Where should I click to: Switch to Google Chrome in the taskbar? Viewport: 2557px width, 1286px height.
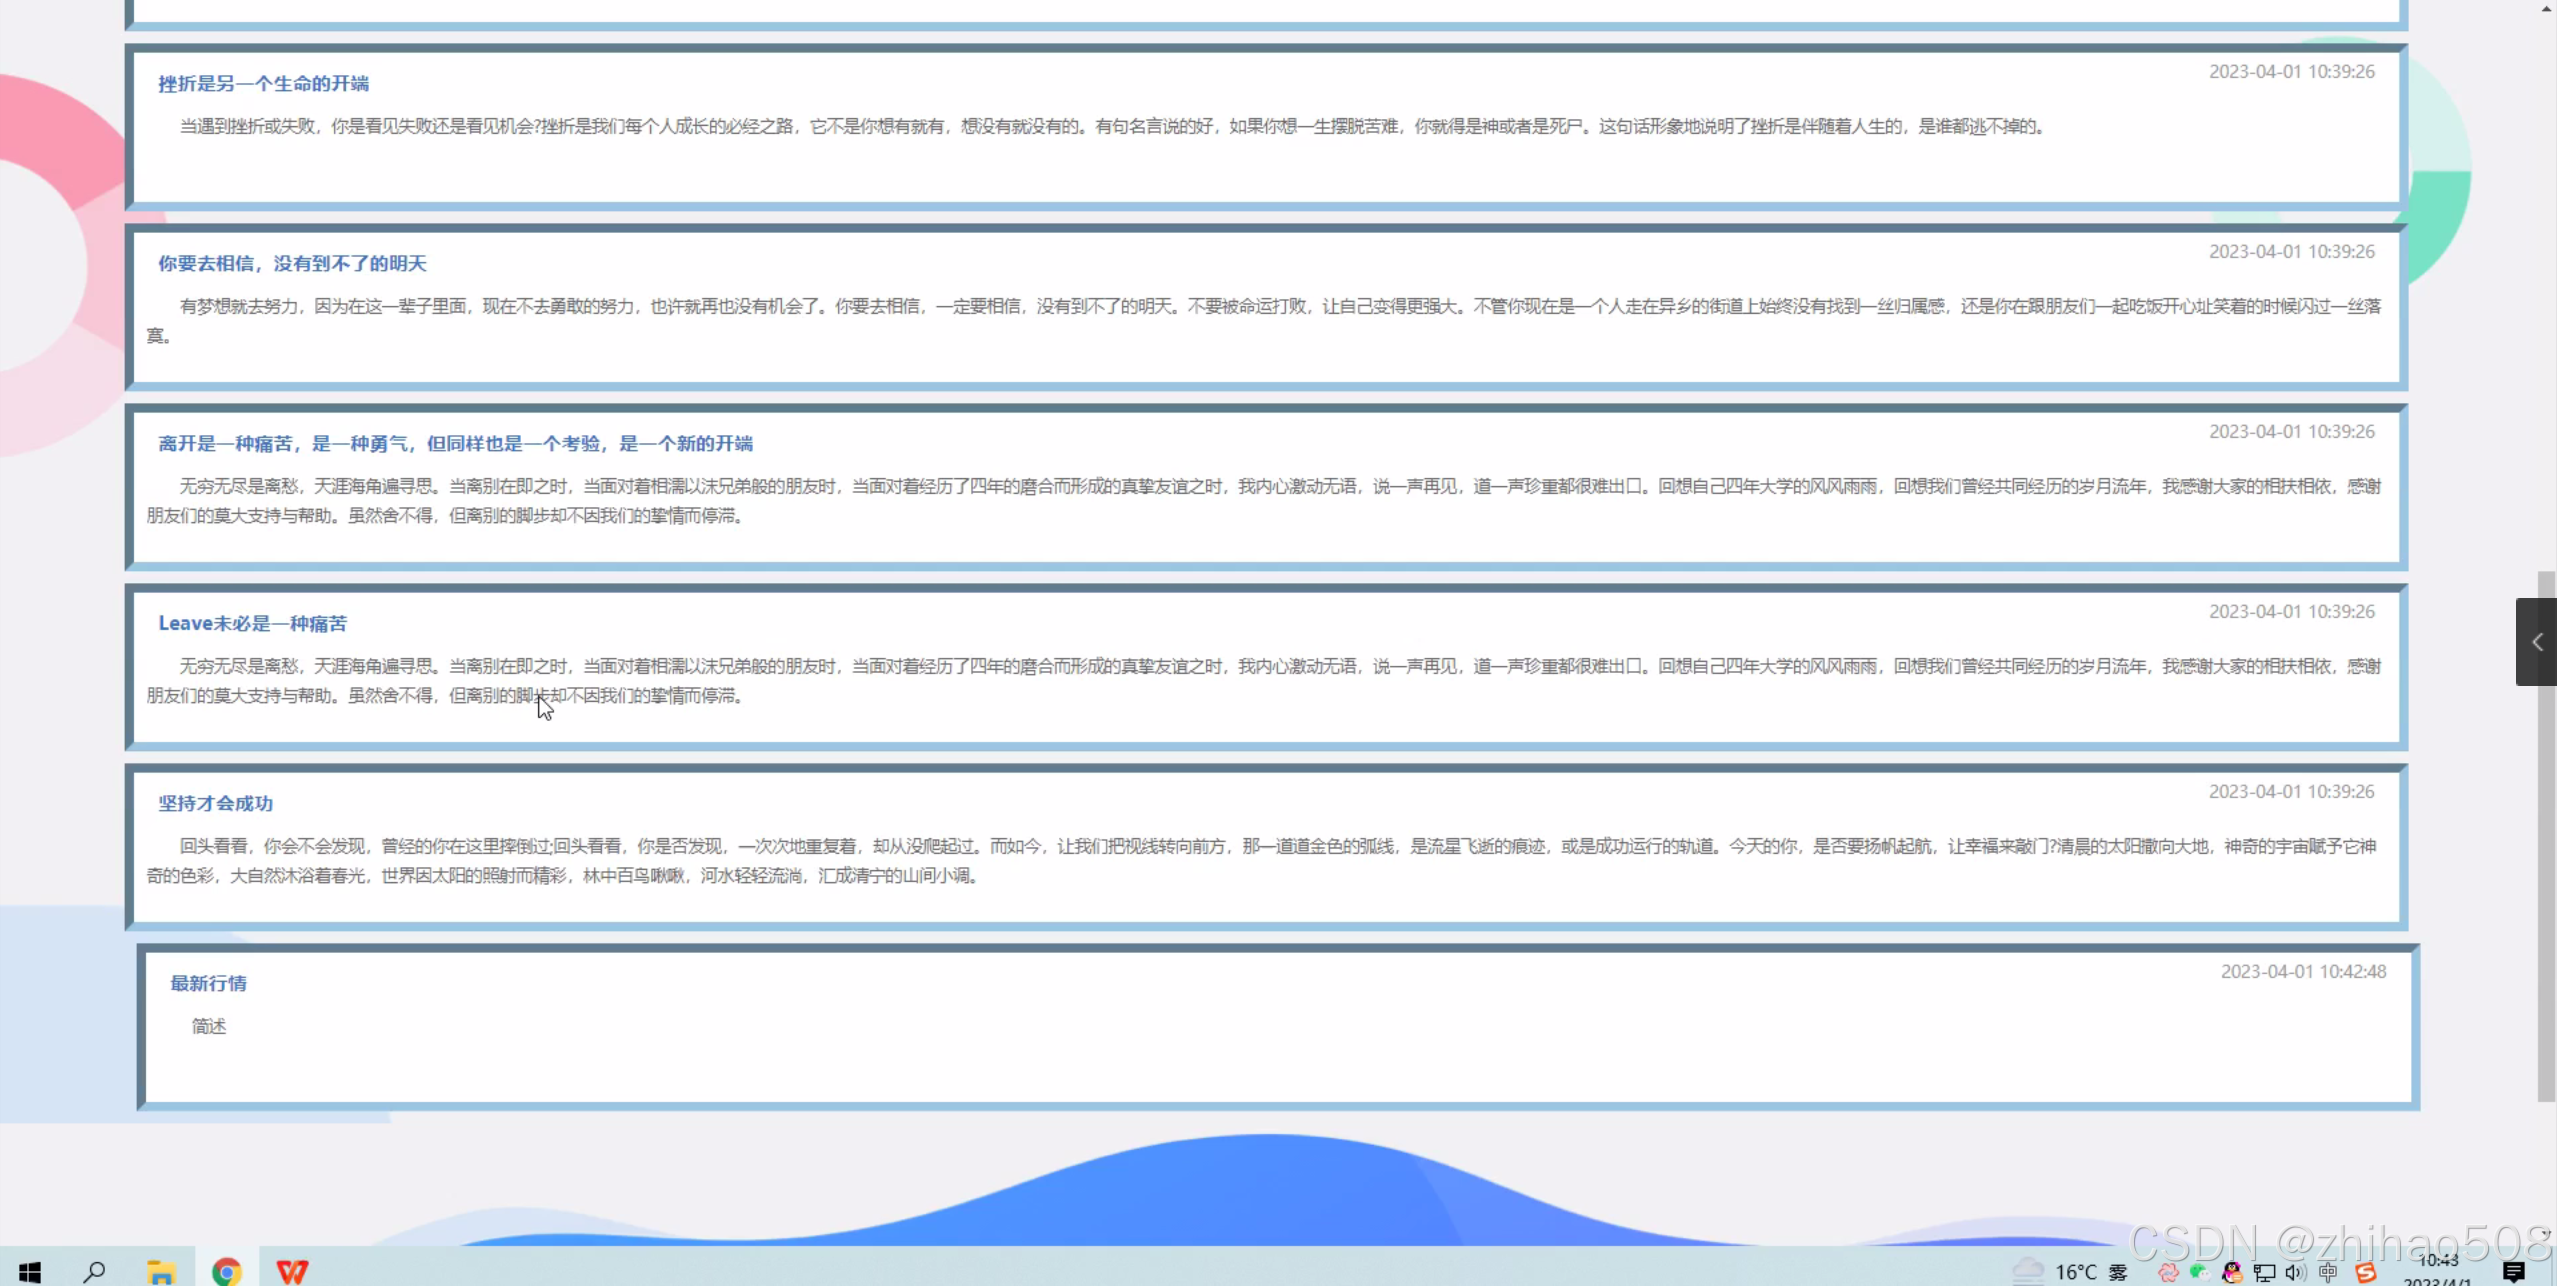point(227,1271)
